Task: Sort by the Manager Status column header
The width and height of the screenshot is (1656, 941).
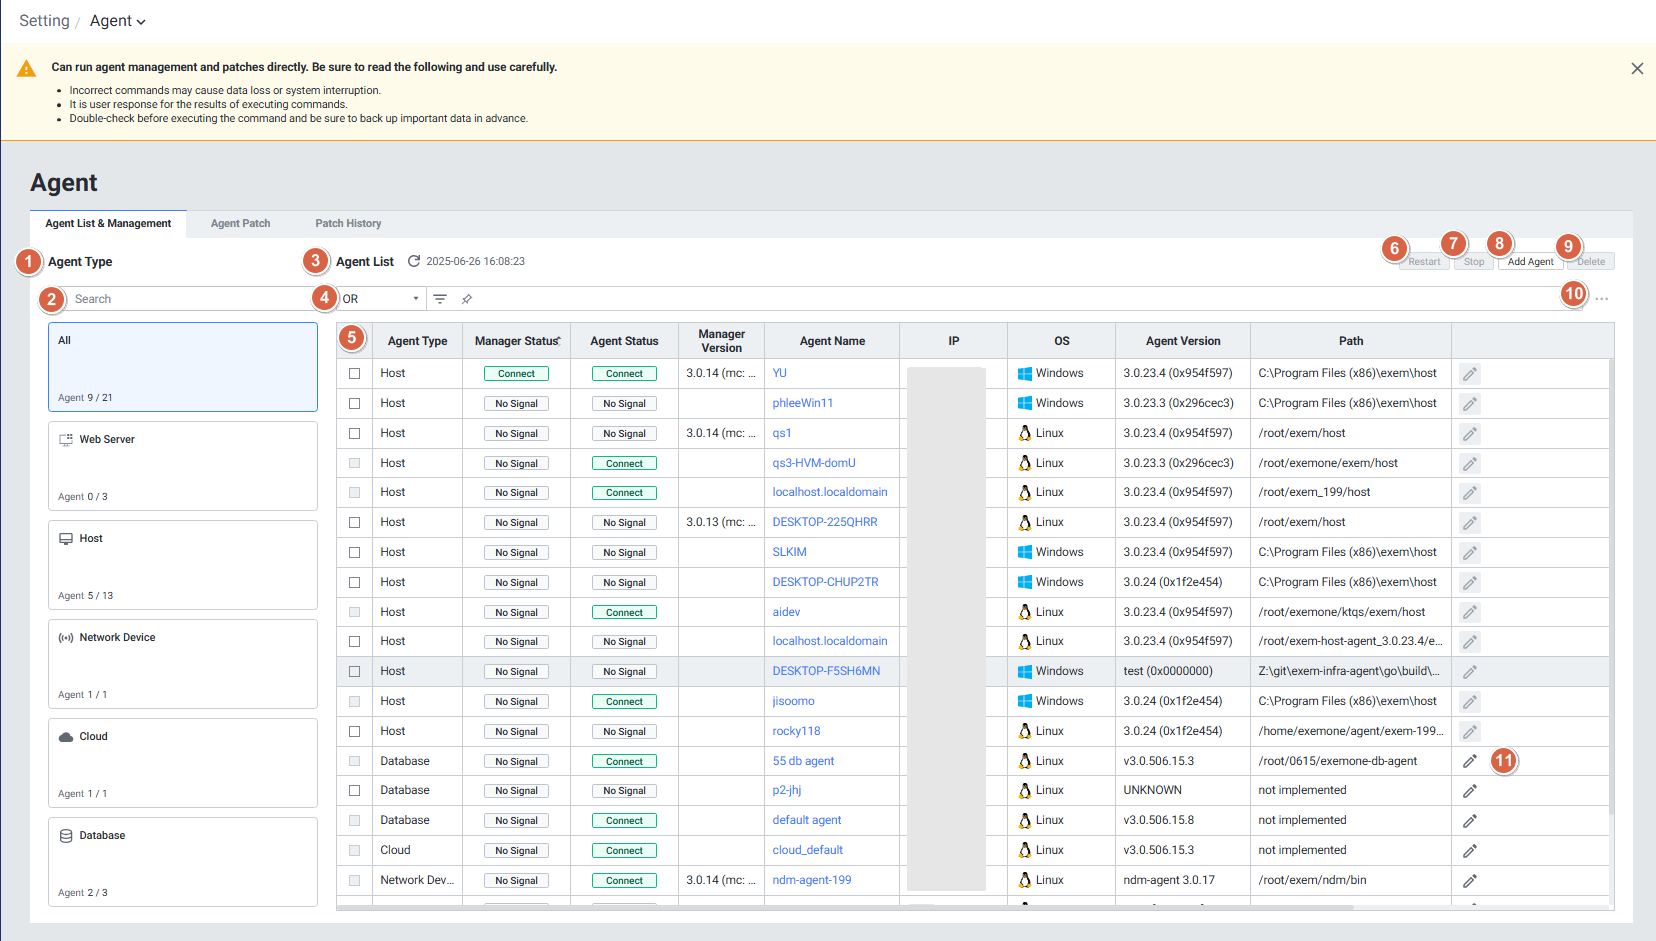Action: tap(516, 341)
